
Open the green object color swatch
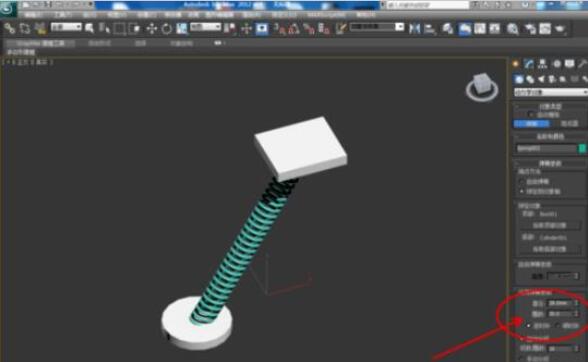(x=583, y=149)
